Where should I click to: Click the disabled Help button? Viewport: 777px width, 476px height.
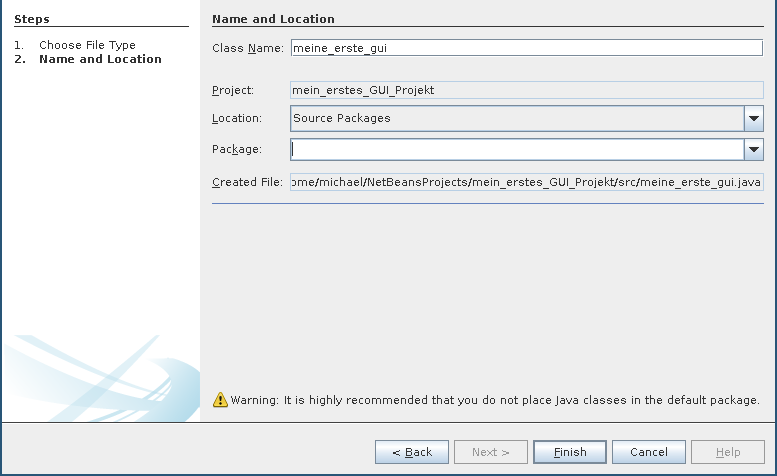[728, 452]
